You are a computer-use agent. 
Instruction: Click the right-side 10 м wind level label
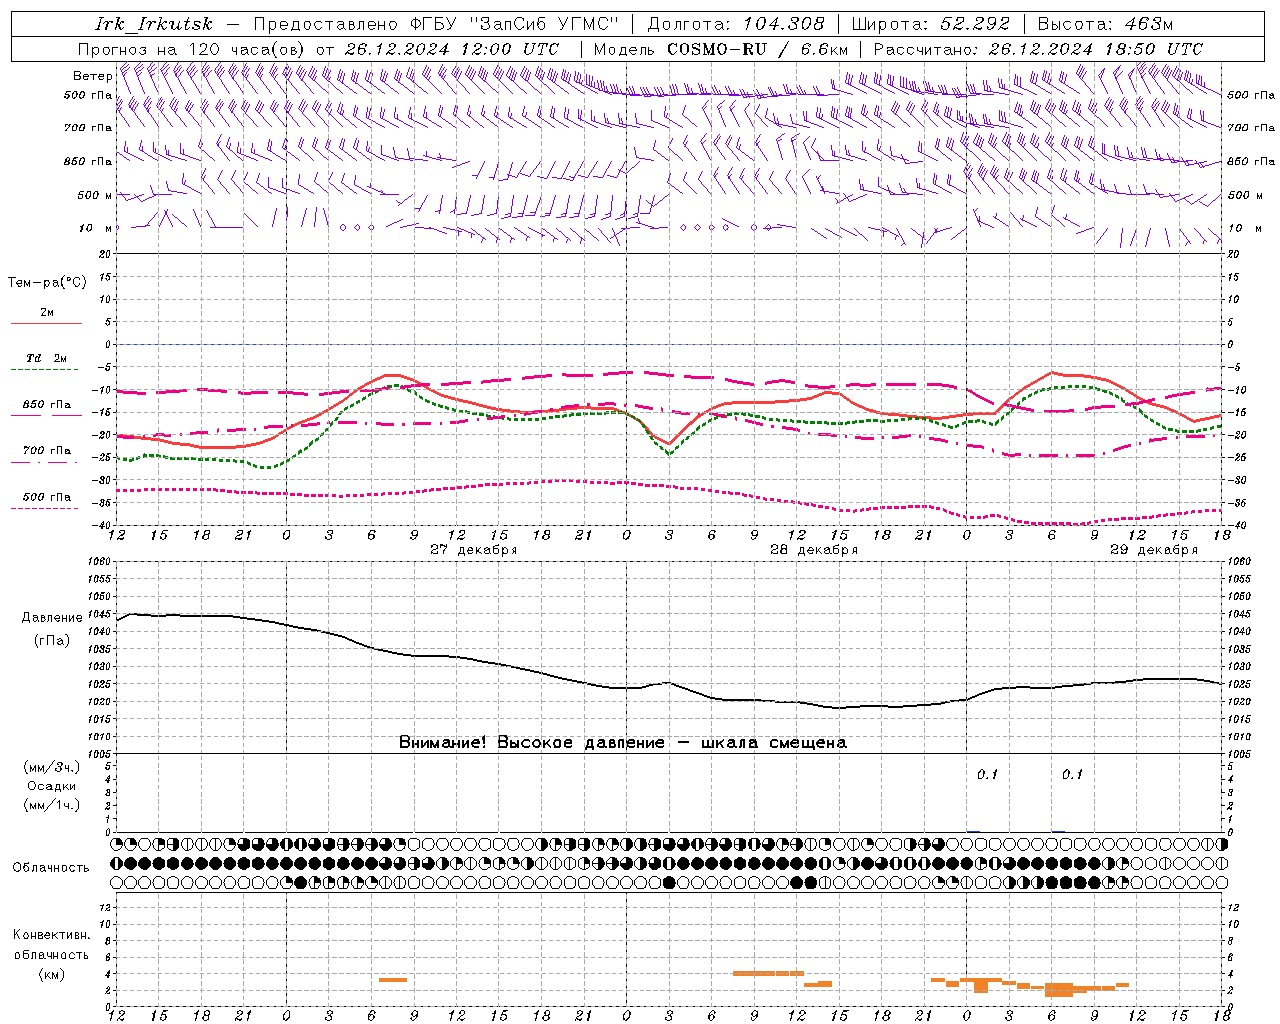pos(1243,228)
